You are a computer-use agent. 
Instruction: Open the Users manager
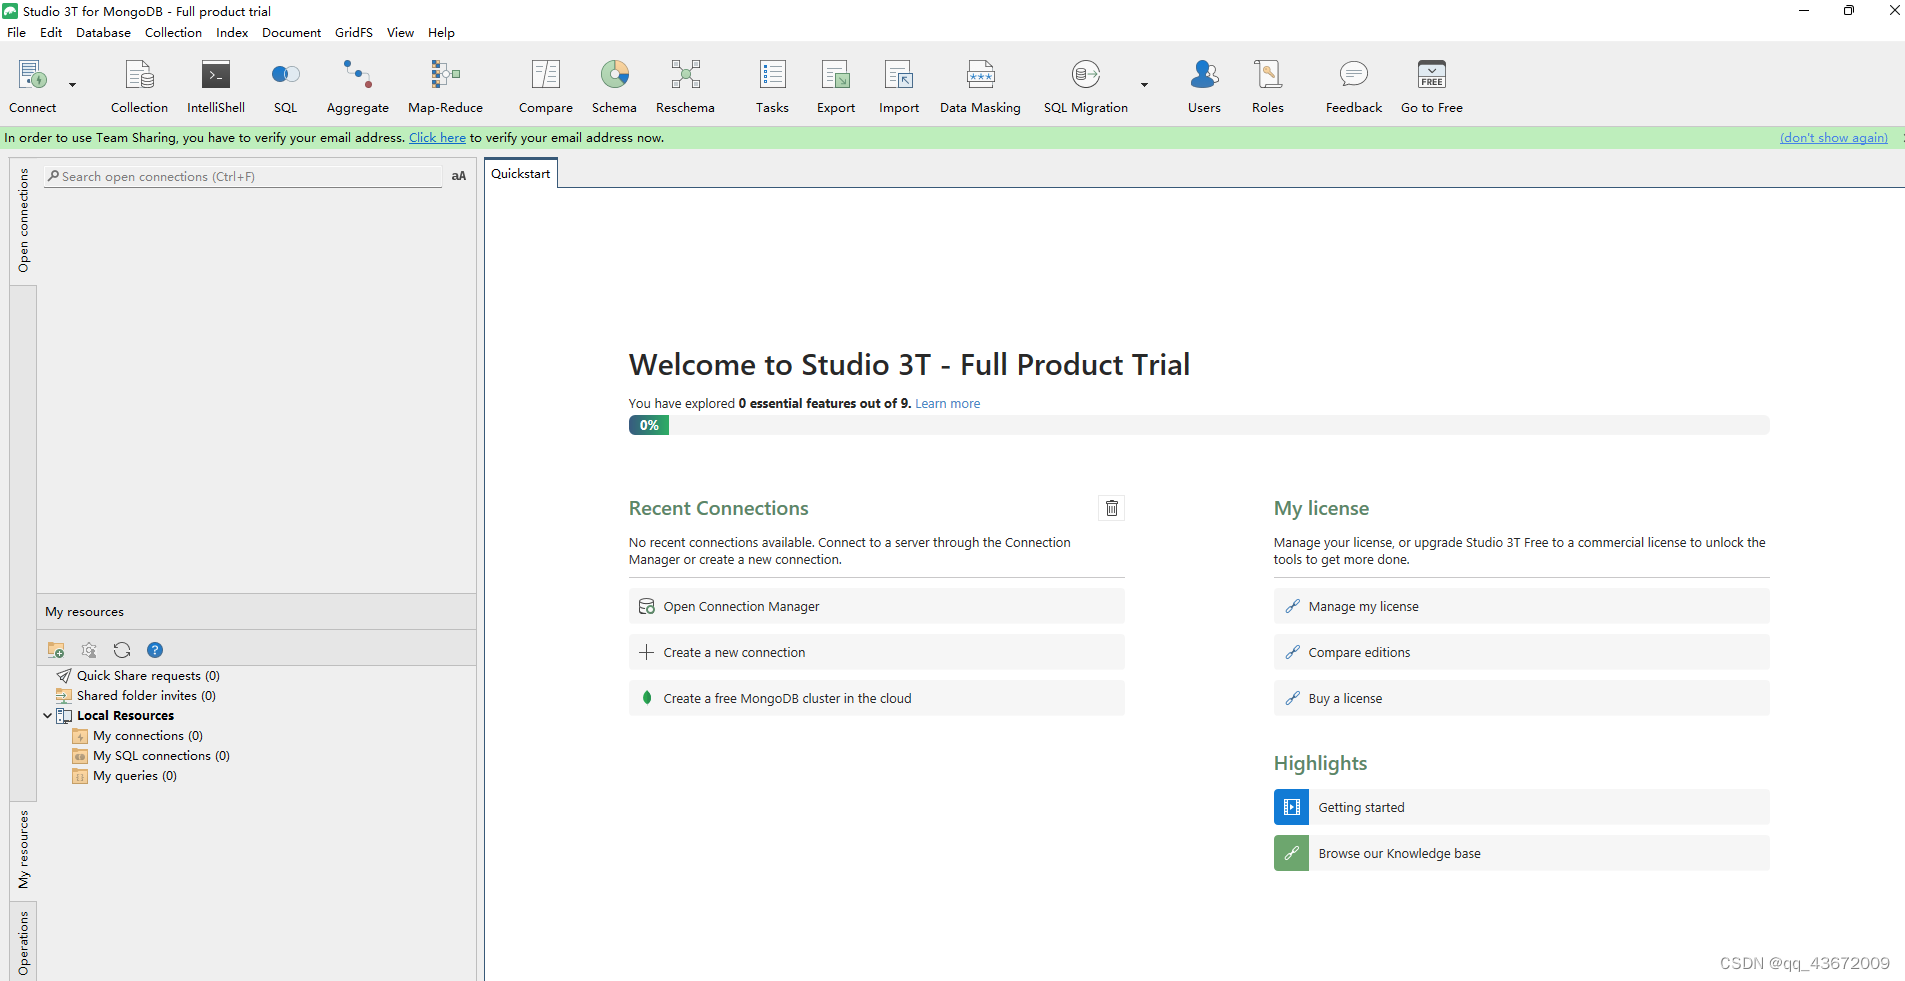(x=1204, y=85)
